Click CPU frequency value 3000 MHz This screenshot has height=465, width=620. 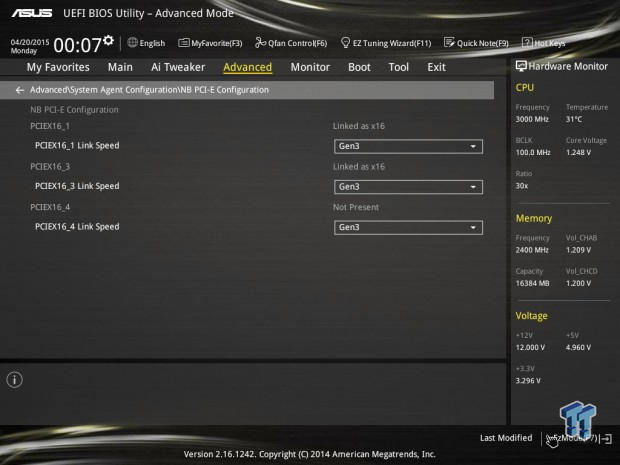pos(532,119)
